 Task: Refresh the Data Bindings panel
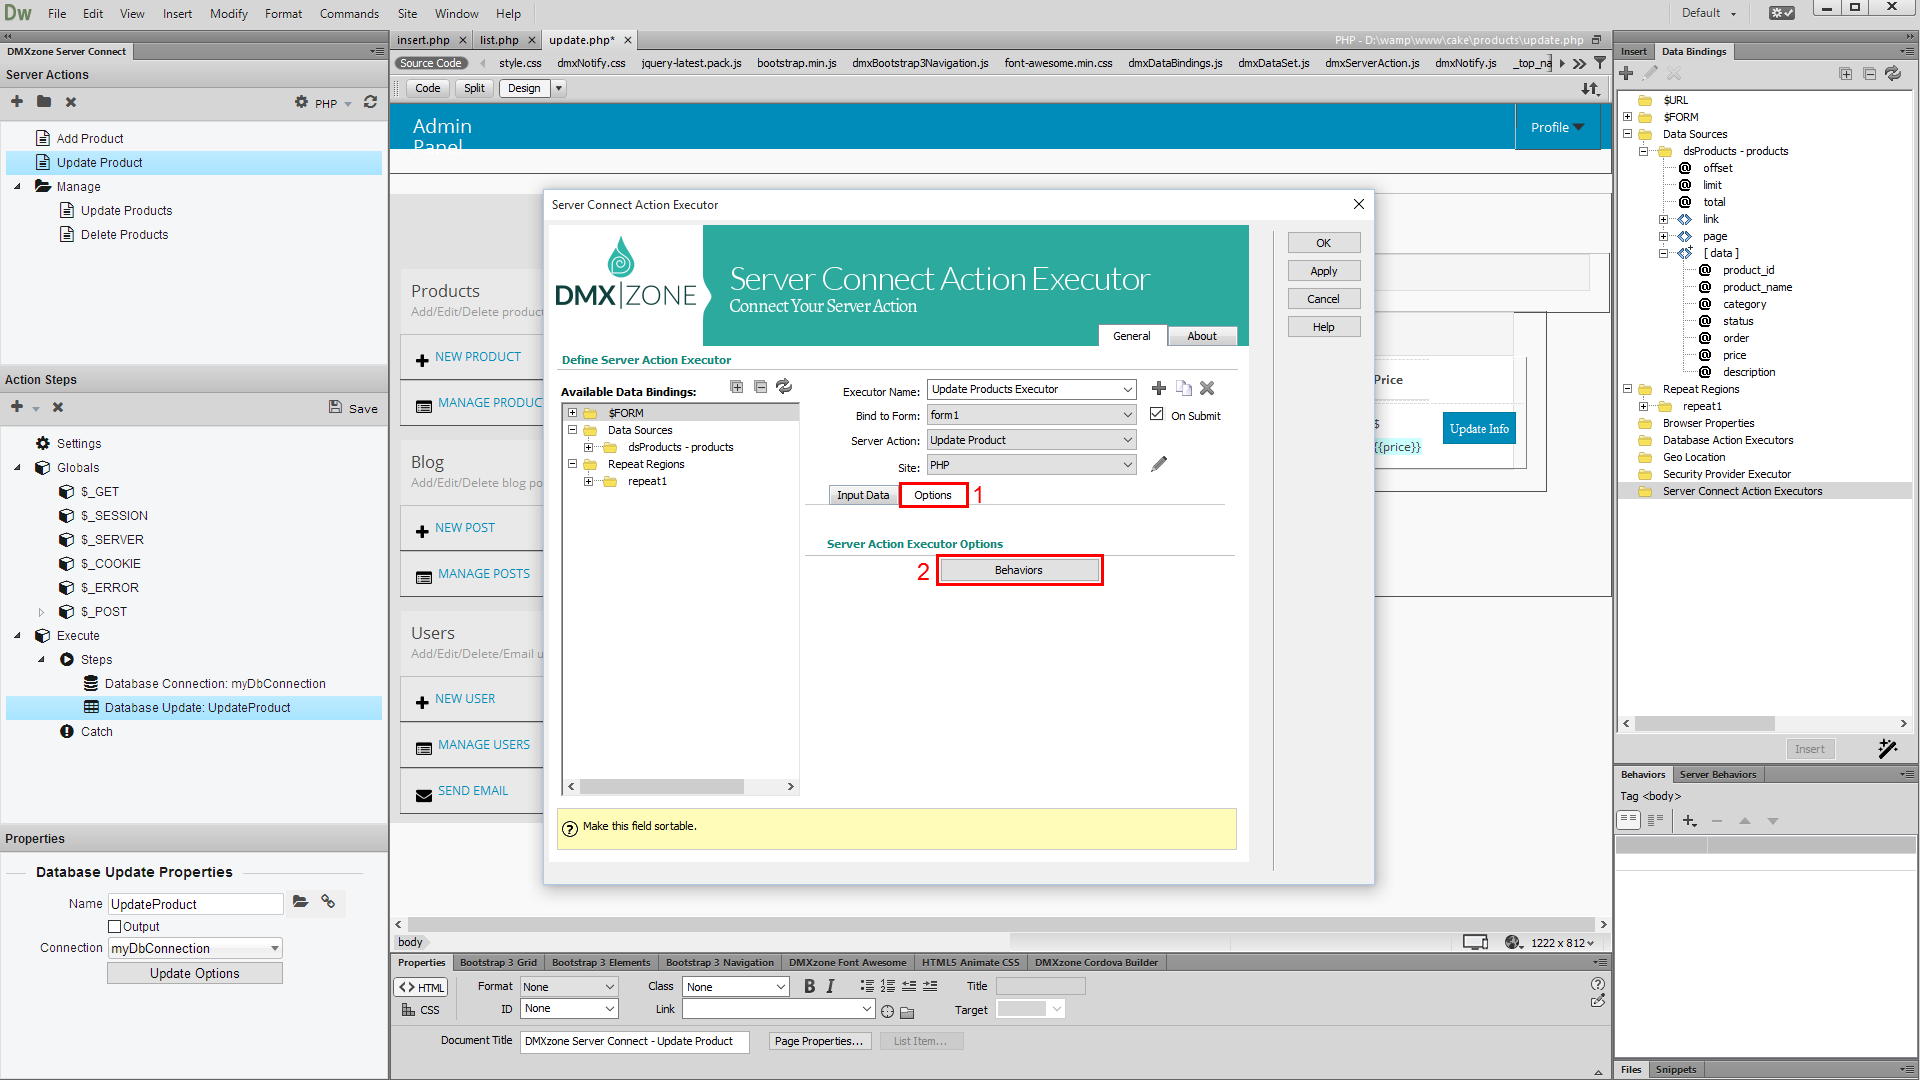tap(1893, 74)
